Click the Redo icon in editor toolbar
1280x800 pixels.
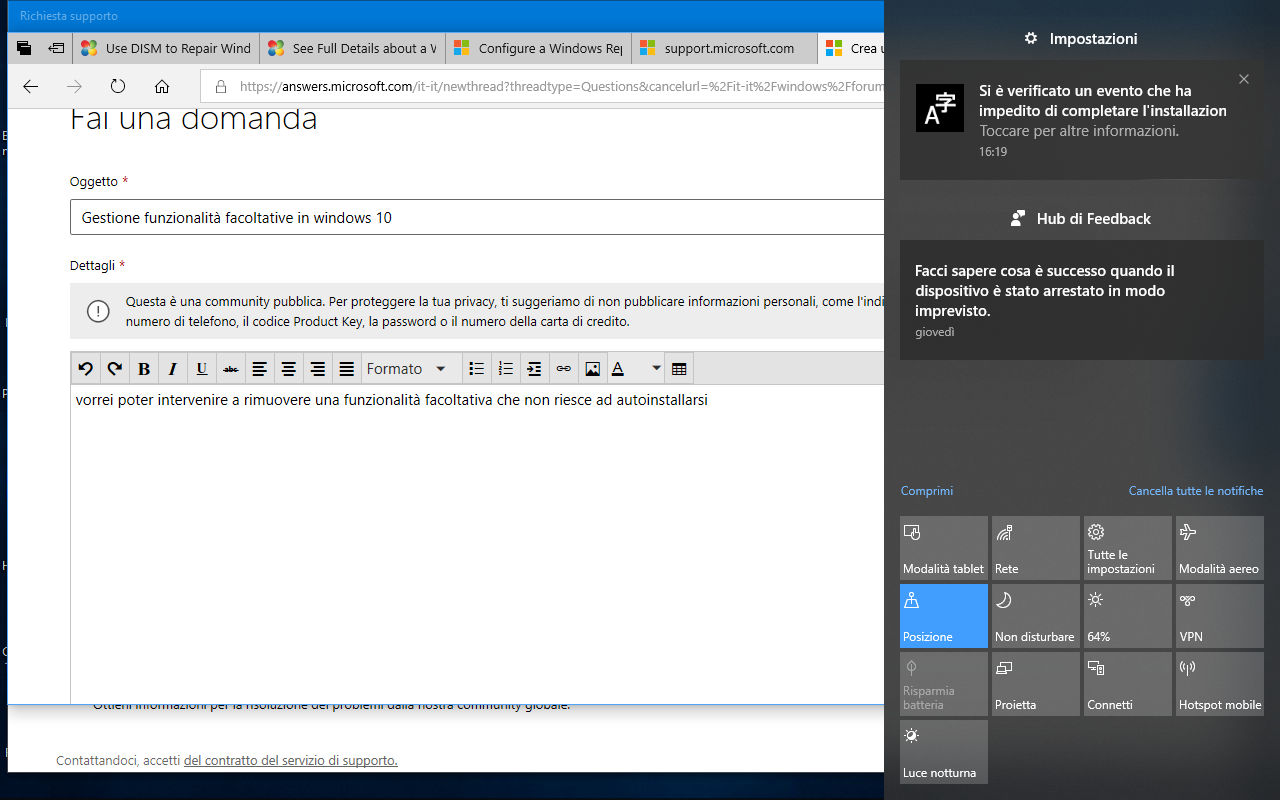(x=115, y=369)
